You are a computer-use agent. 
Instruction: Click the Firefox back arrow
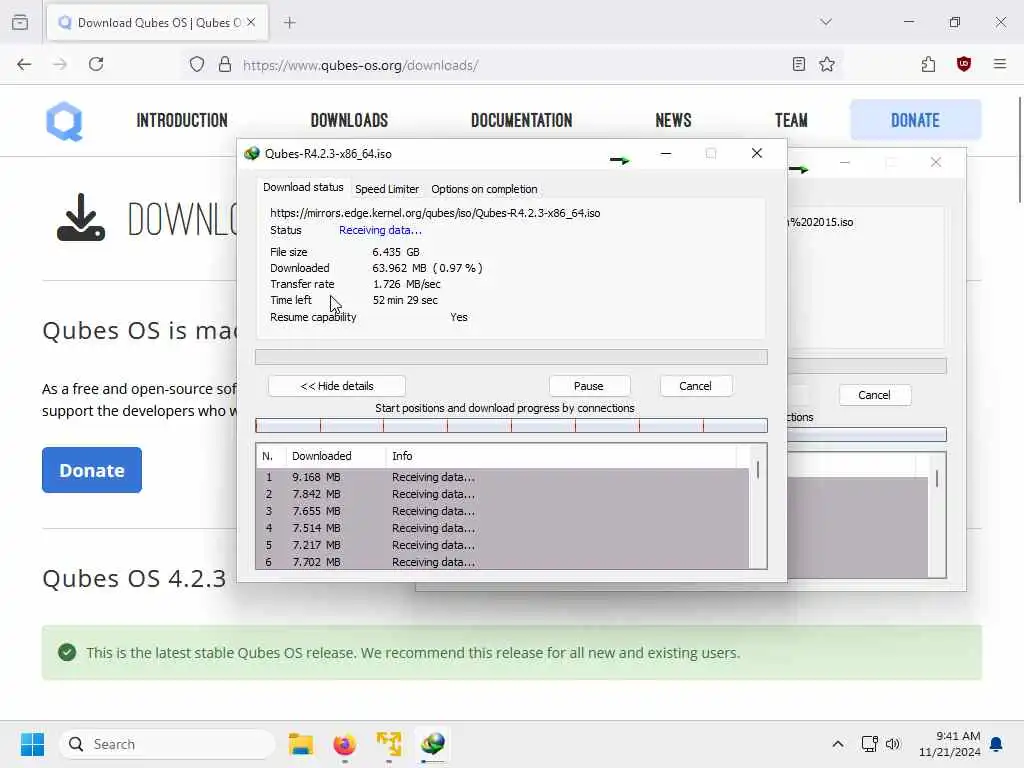[24, 64]
